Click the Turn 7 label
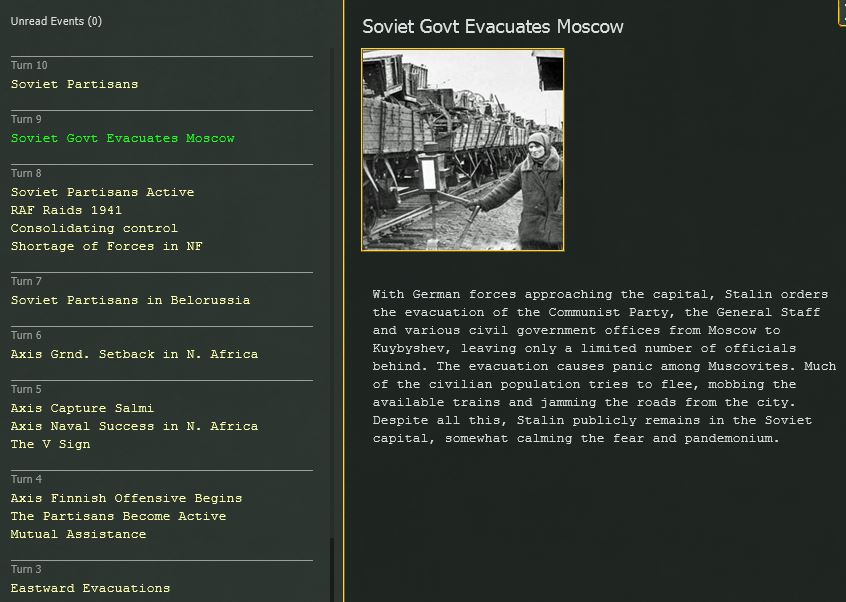This screenshot has width=846, height=602. coord(26,281)
